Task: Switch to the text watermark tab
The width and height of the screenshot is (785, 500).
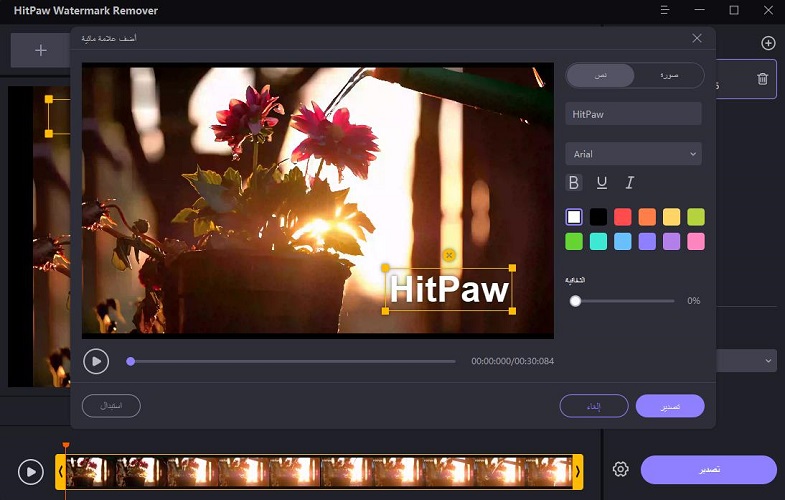Action: [601, 76]
